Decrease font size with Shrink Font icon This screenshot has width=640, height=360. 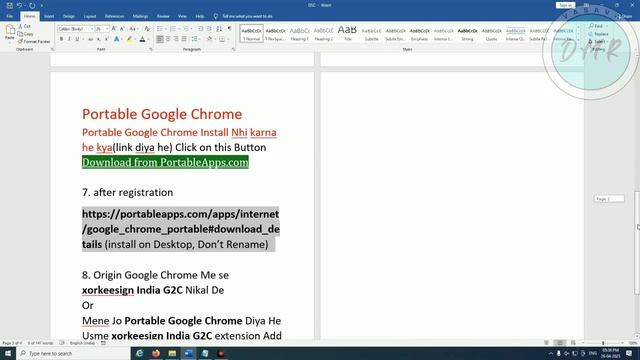pos(122,29)
